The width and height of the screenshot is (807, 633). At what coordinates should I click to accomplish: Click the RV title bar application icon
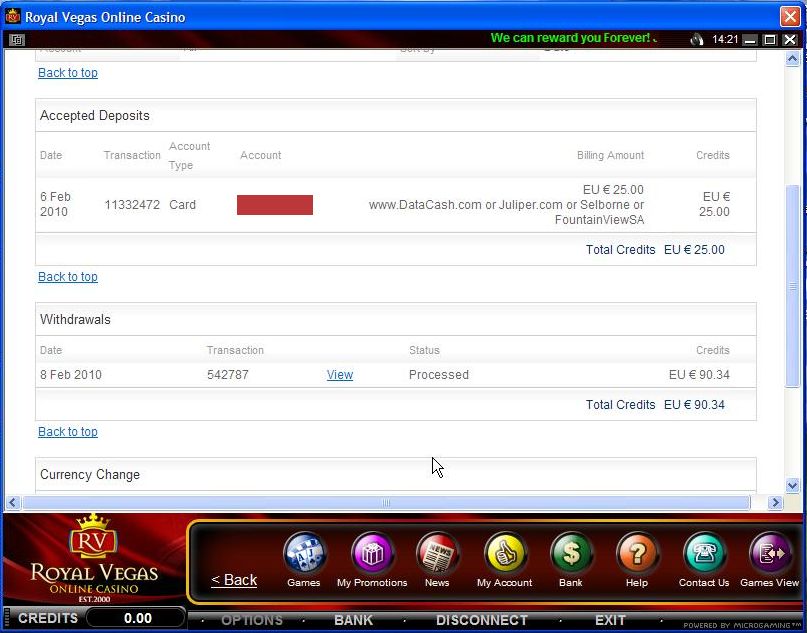12,16
